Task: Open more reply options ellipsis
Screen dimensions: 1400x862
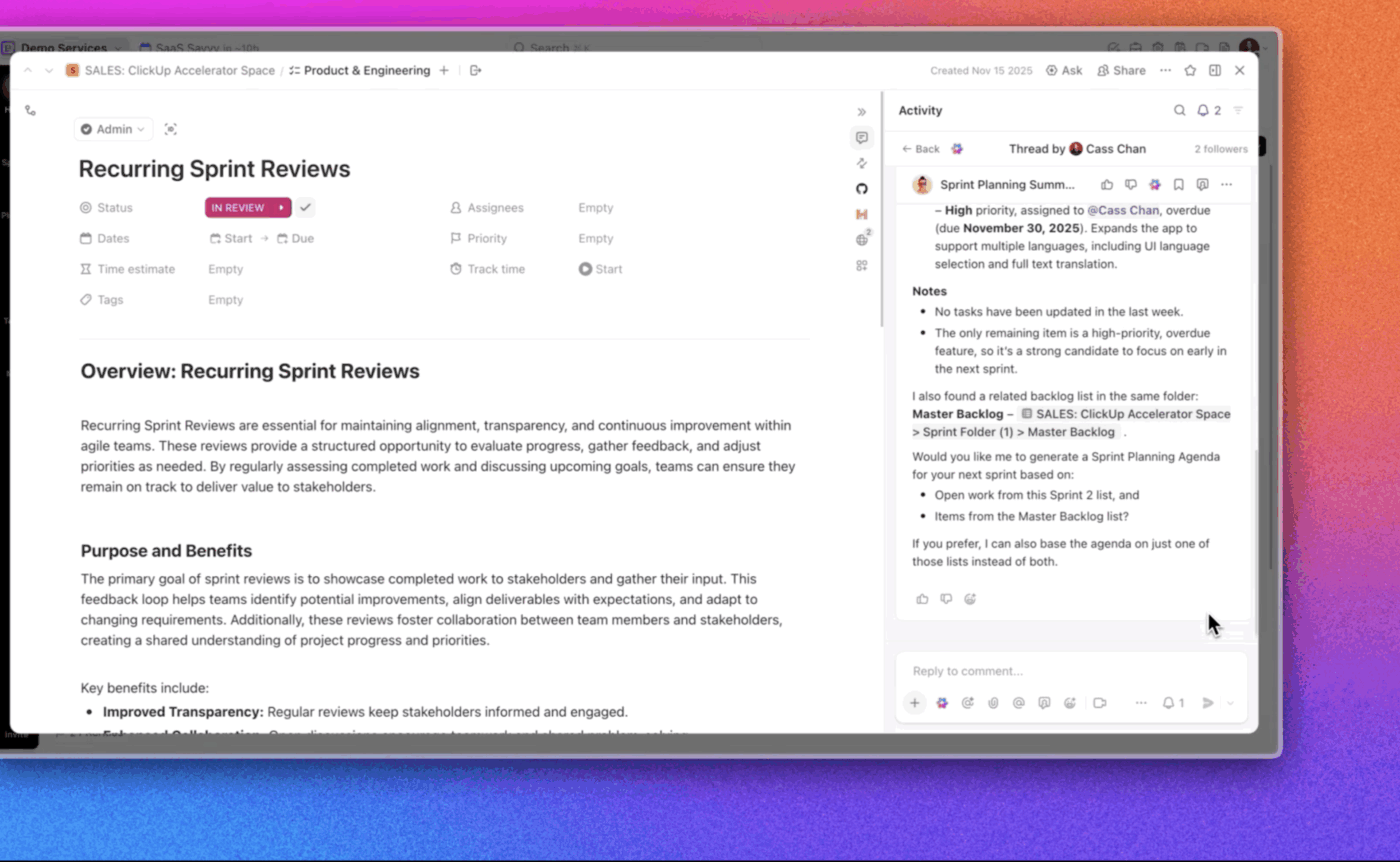Action: (x=1141, y=703)
